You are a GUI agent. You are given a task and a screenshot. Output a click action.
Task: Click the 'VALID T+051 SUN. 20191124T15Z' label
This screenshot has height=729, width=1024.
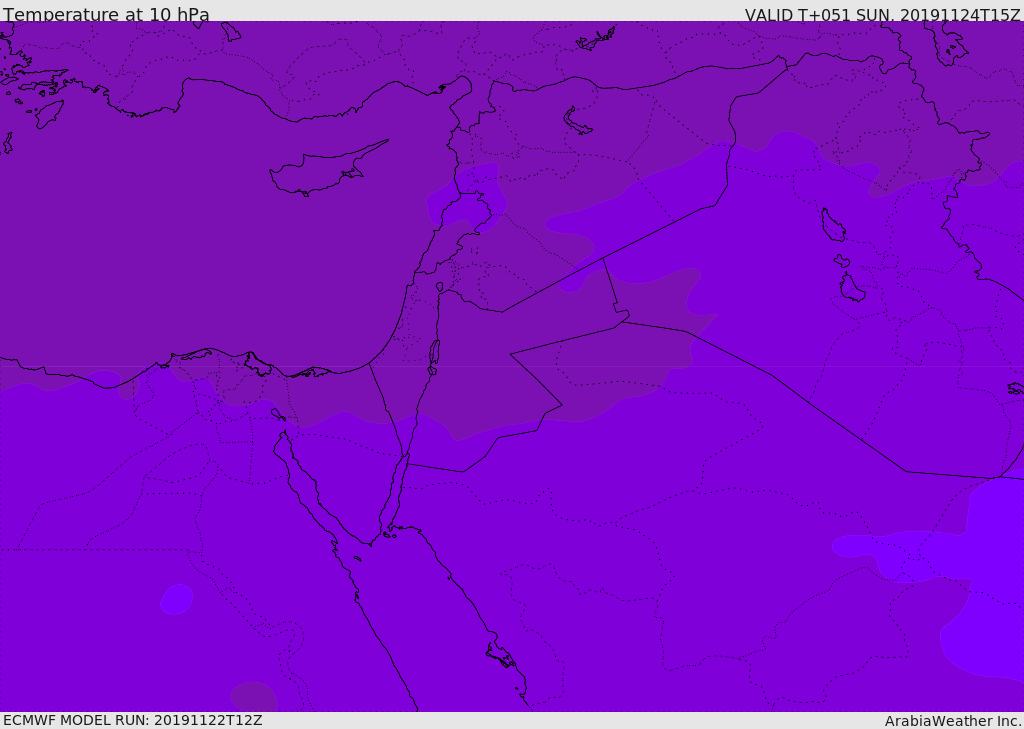tap(882, 15)
